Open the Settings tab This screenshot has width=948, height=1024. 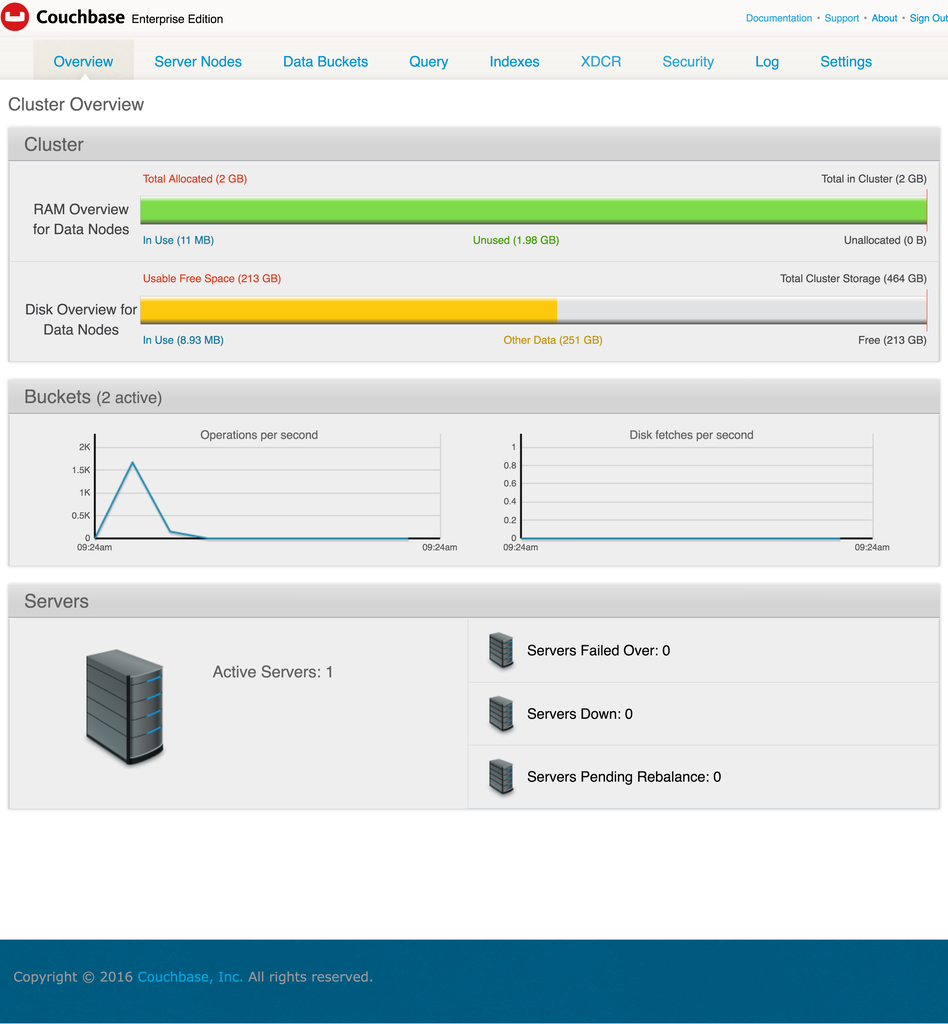pos(846,61)
